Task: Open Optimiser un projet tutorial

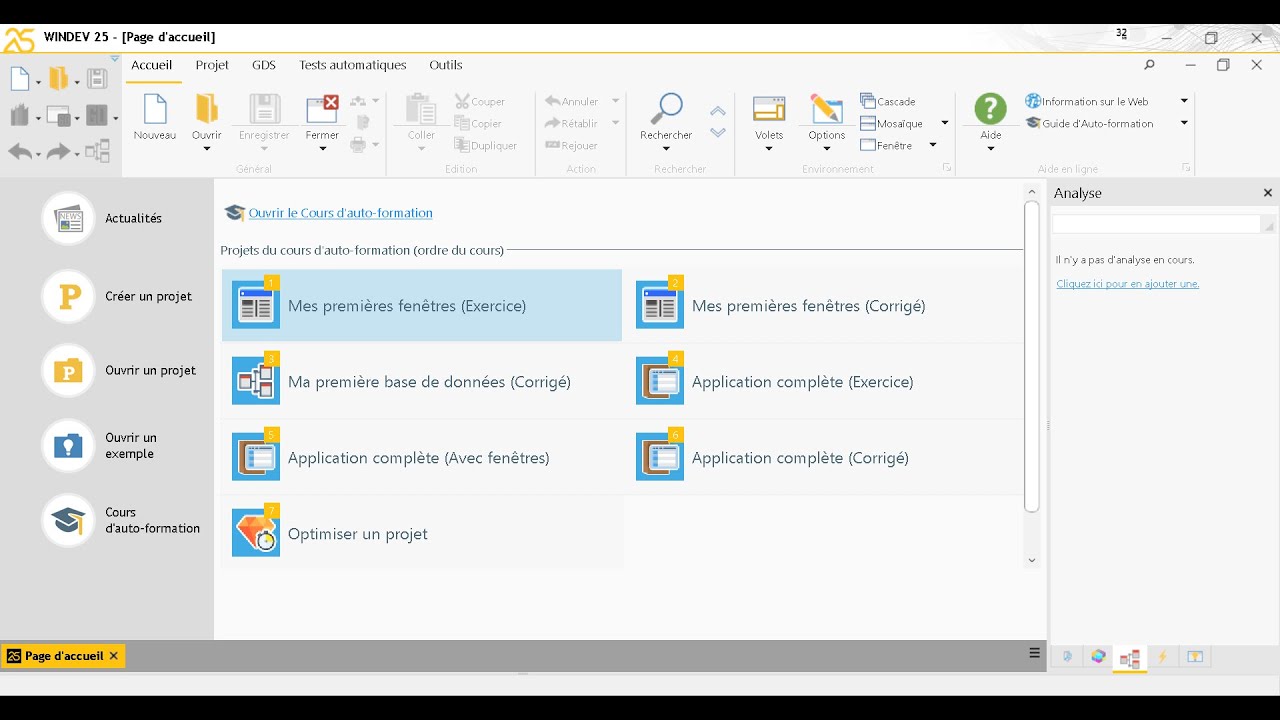Action: click(422, 533)
